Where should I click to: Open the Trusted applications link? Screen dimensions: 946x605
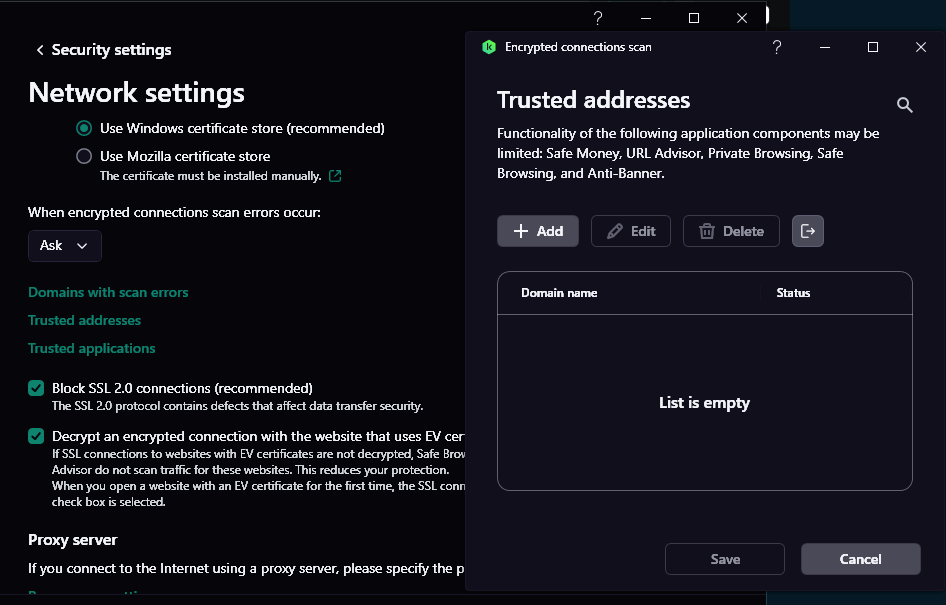[x=92, y=348]
